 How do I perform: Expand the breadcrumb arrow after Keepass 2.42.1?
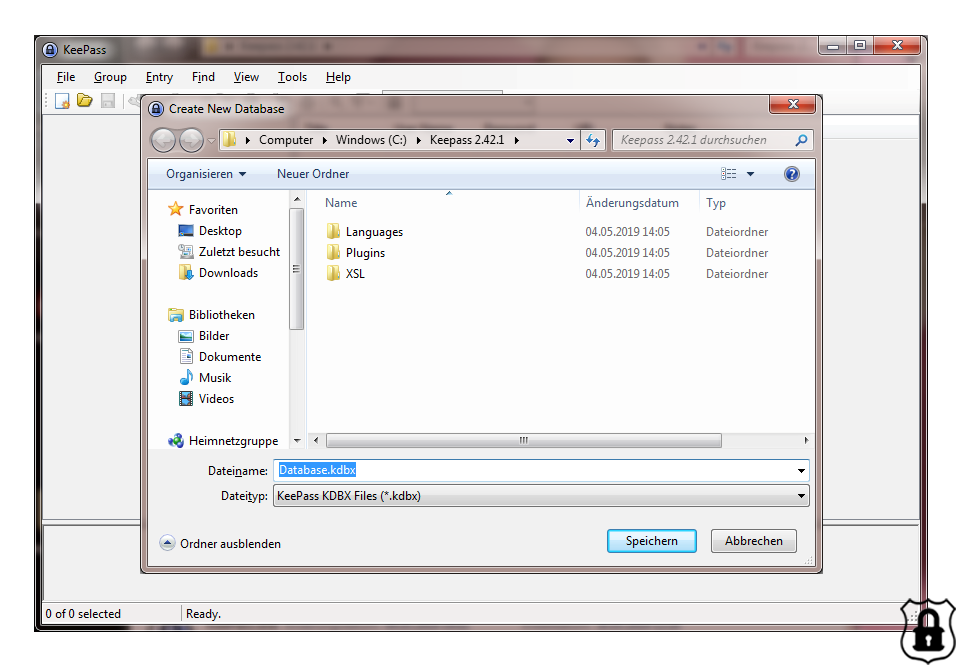click(517, 141)
